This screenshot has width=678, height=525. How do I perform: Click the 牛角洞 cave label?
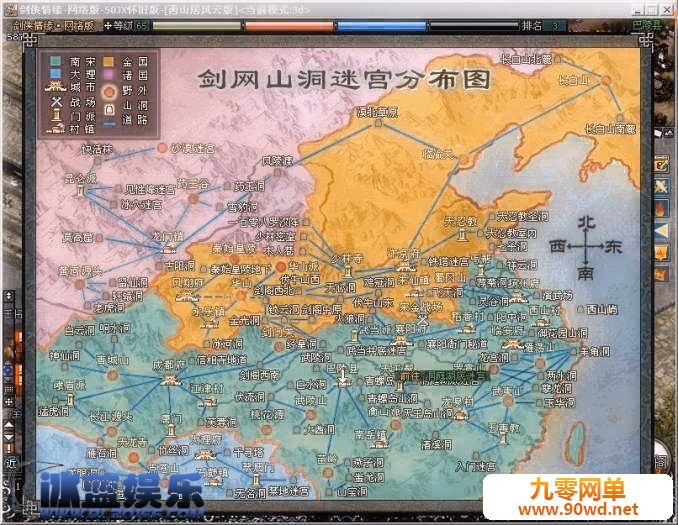(x=595, y=351)
